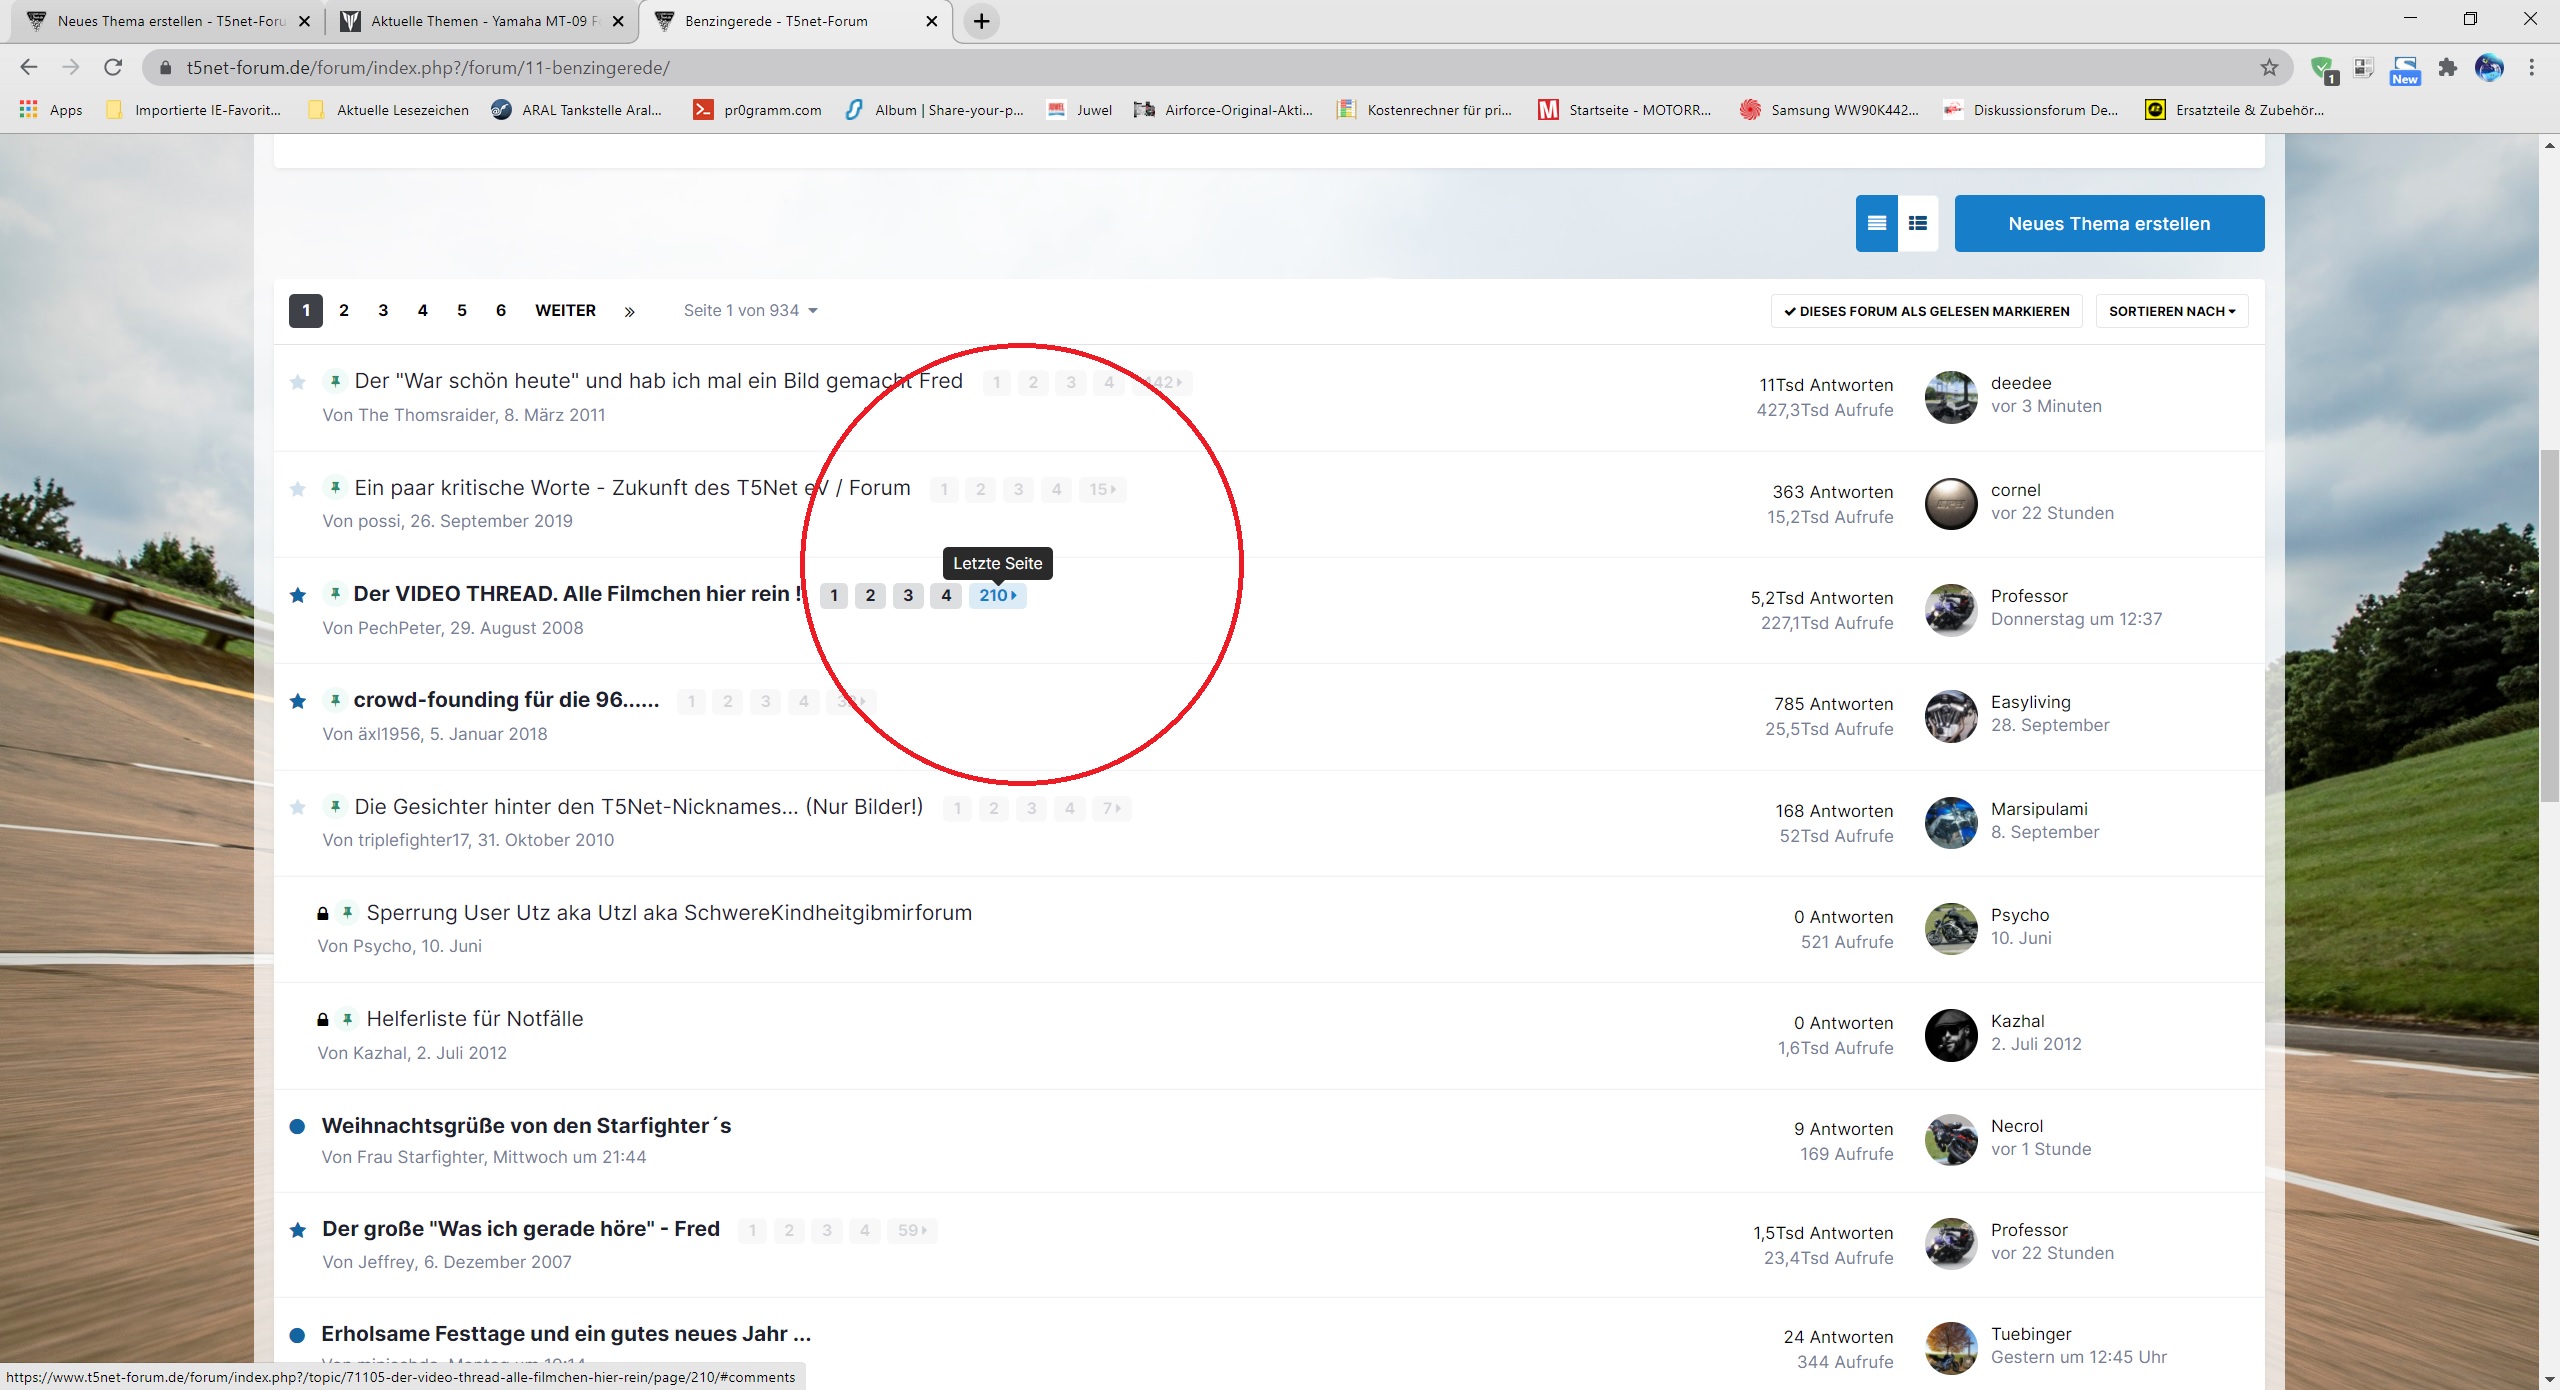Open 'Ersatzteile & Zubehör...' bookmark
This screenshot has width=2560, height=1390.
point(2236,110)
